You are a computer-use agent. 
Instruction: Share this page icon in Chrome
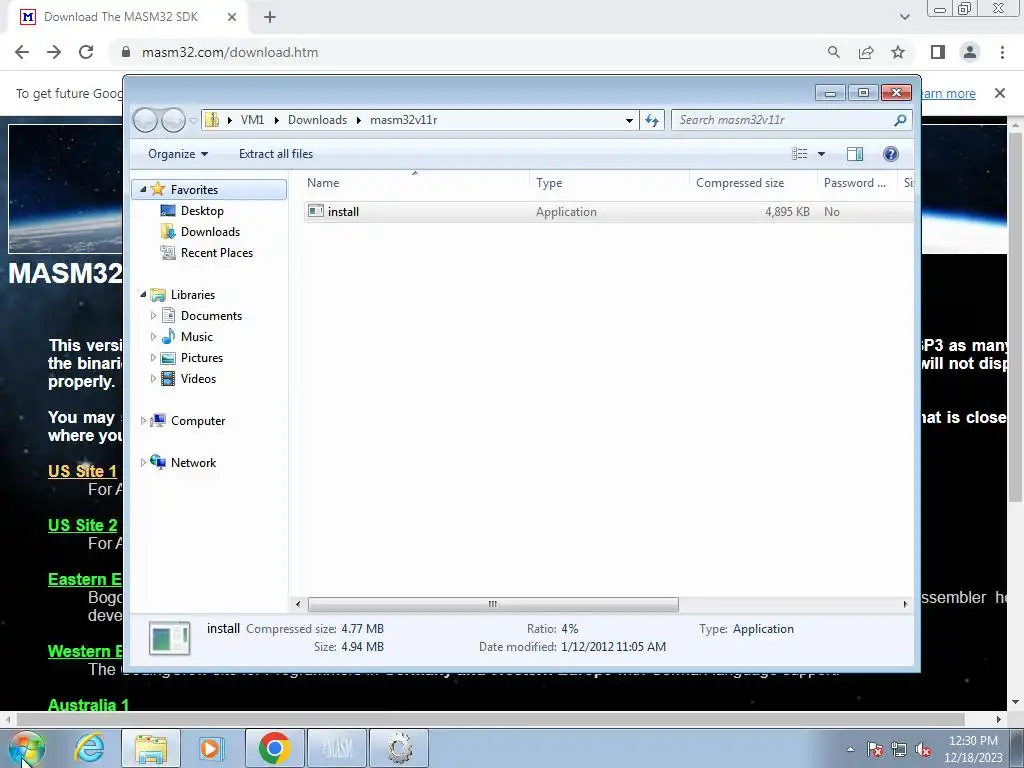[866, 52]
